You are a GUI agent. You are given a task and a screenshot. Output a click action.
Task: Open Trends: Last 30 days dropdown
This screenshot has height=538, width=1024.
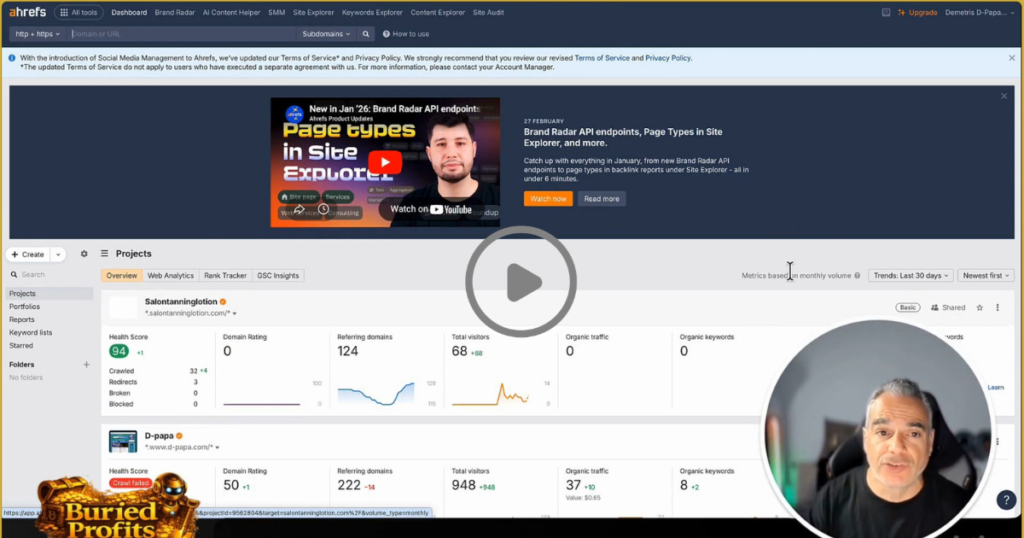pyautogui.click(x=910, y=276)
